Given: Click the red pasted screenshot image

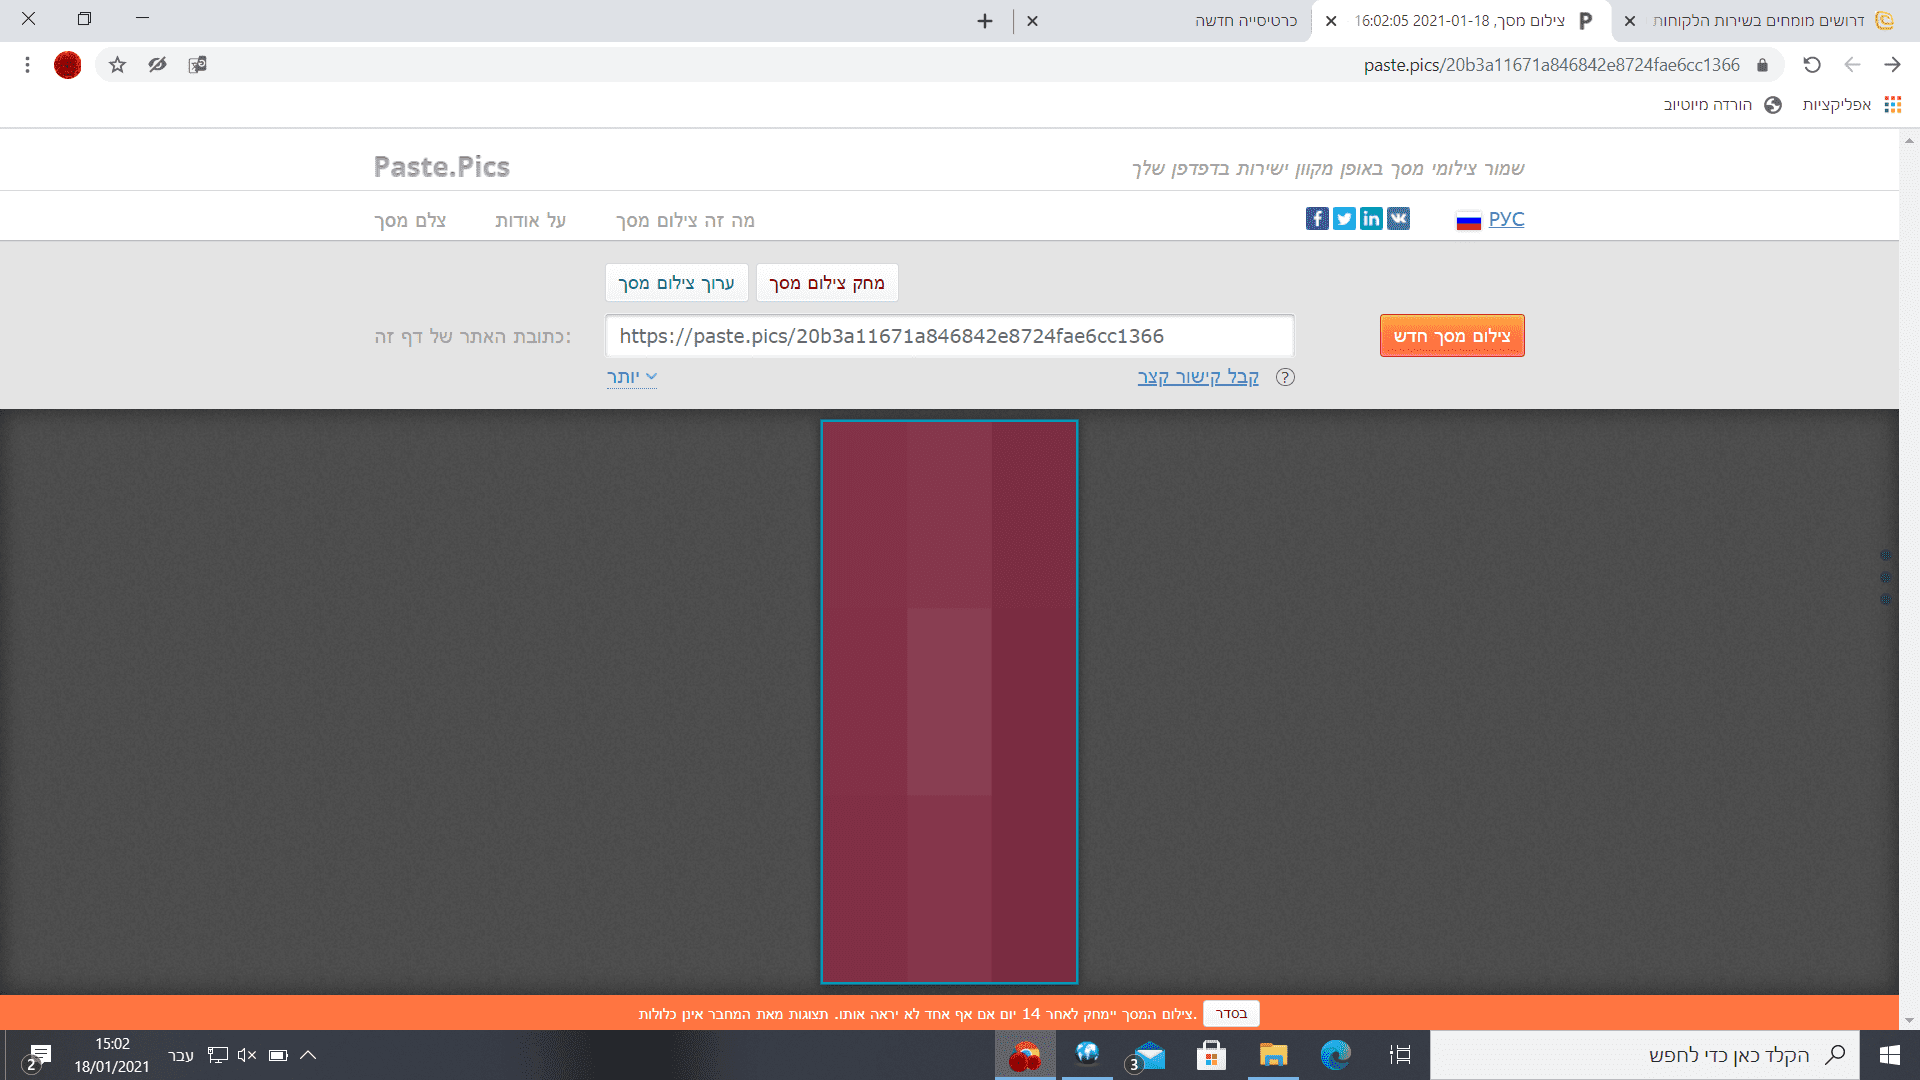Looking at the screenshot, I should point(949,701).
